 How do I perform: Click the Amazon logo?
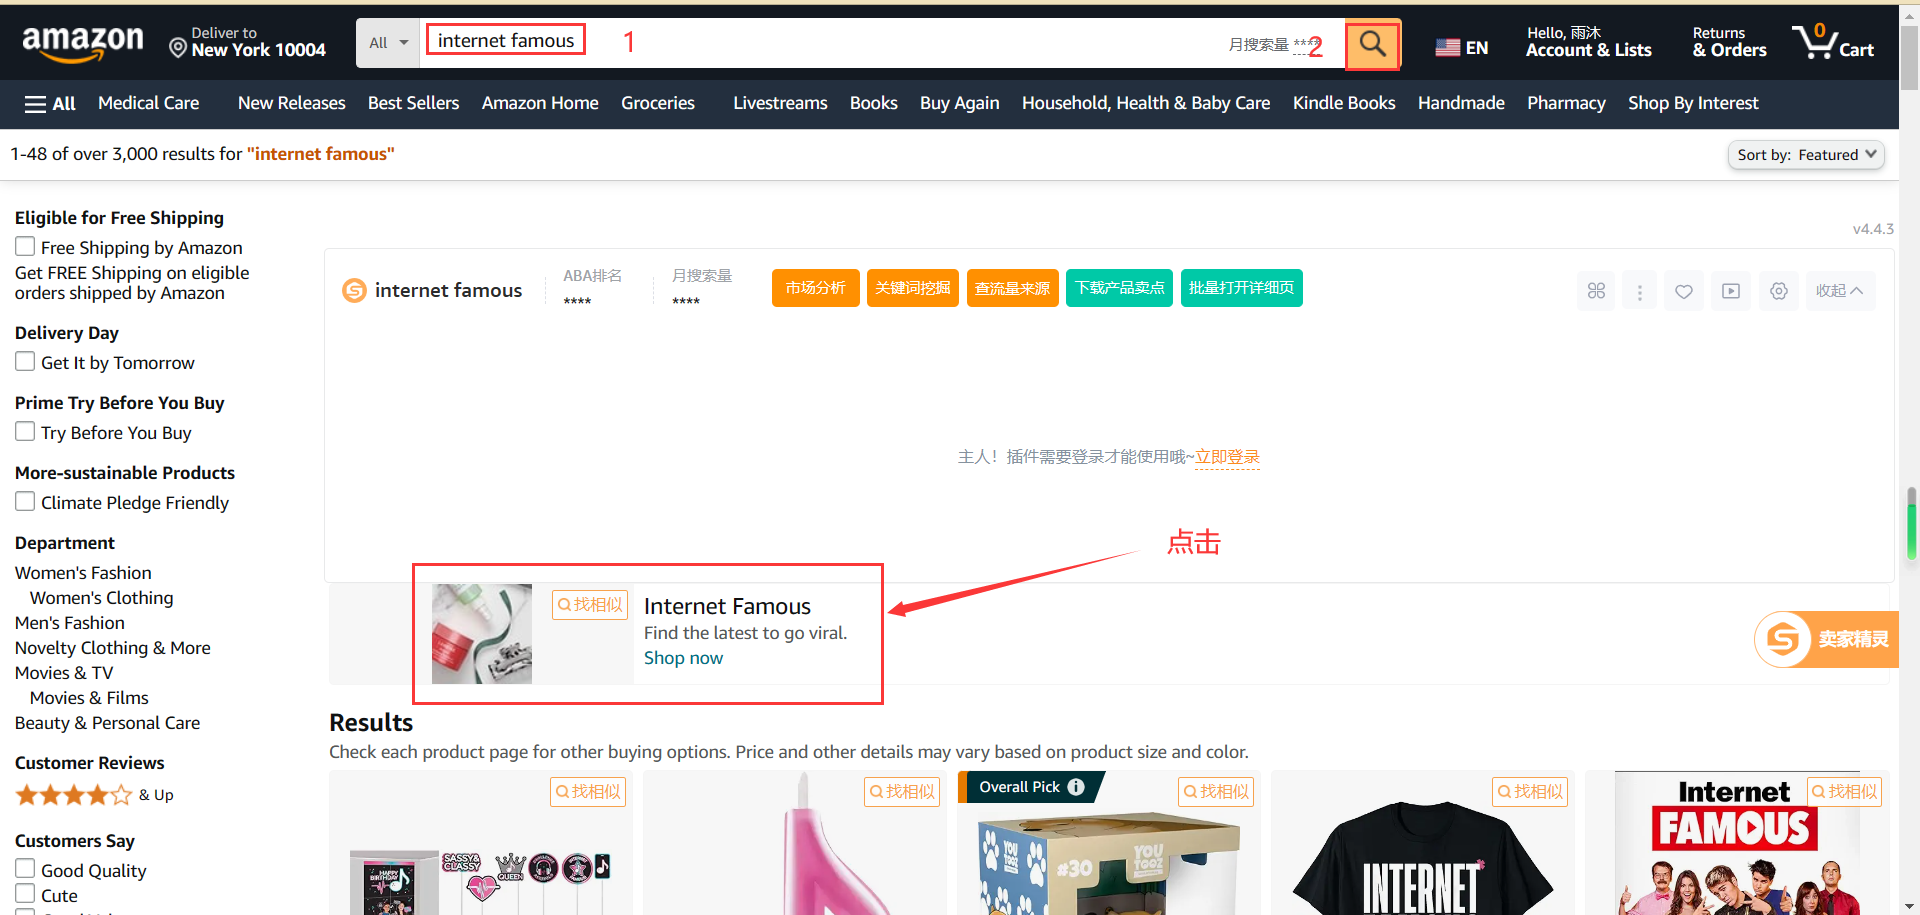(x=83, y=44)
